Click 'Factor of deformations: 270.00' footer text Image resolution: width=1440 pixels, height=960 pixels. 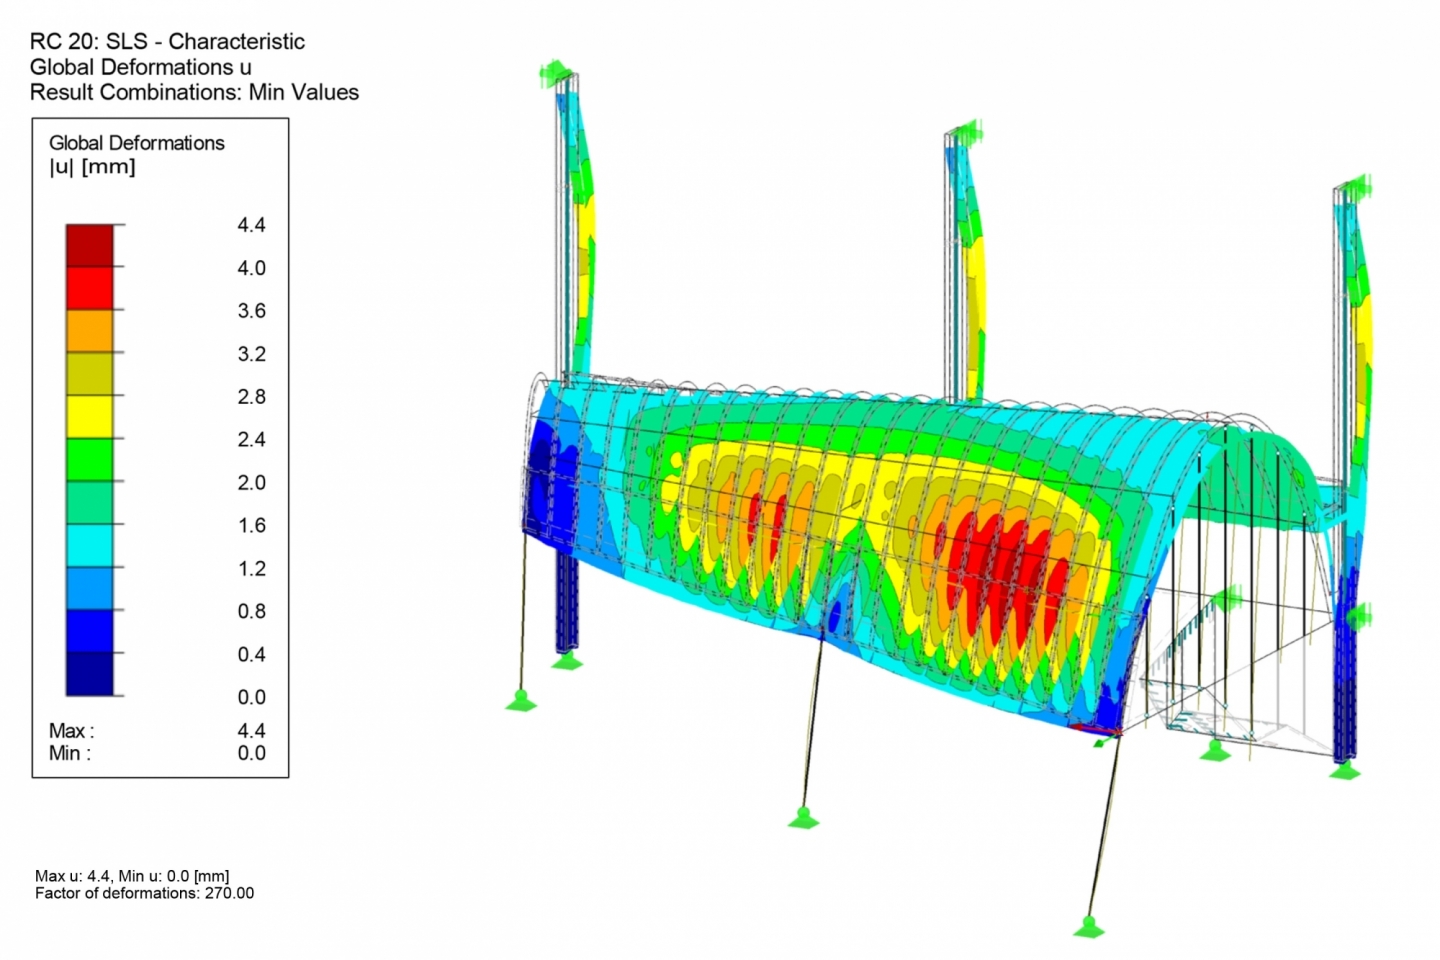coord(144,893)
